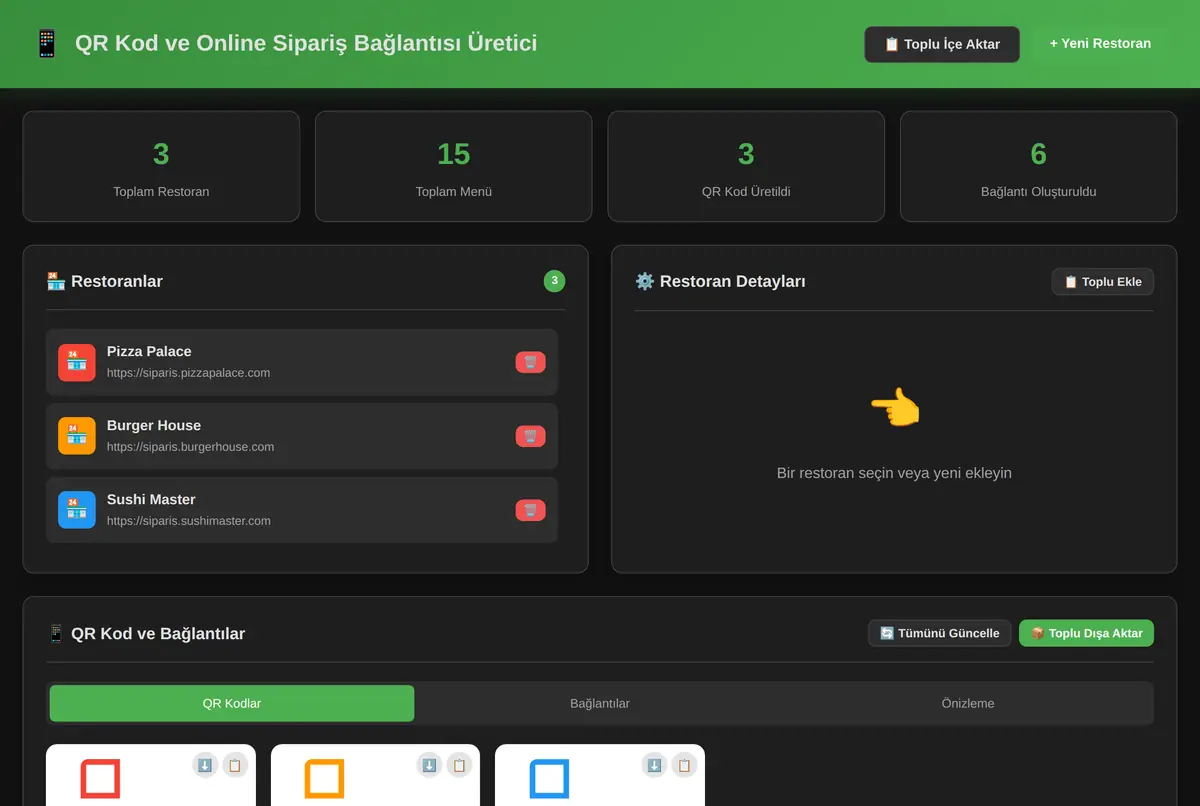
Task: Click the pointing hand placeholder icon
Action: (x=894, y=409)
